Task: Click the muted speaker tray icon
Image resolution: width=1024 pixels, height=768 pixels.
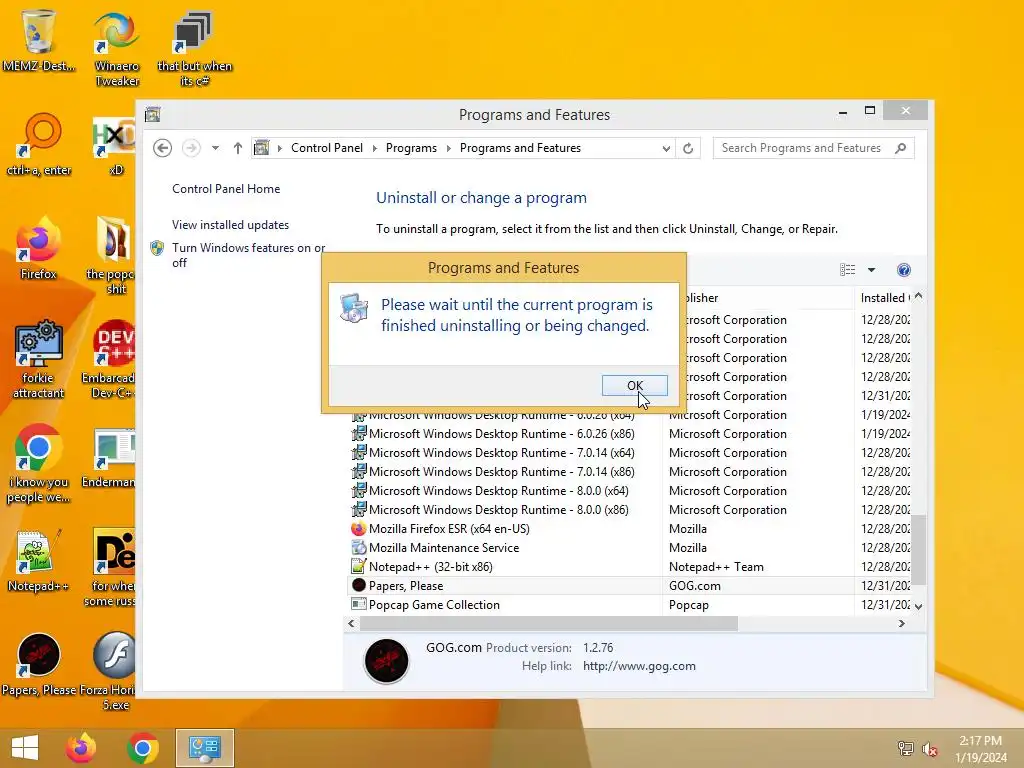Action: [x=929, y=748]
